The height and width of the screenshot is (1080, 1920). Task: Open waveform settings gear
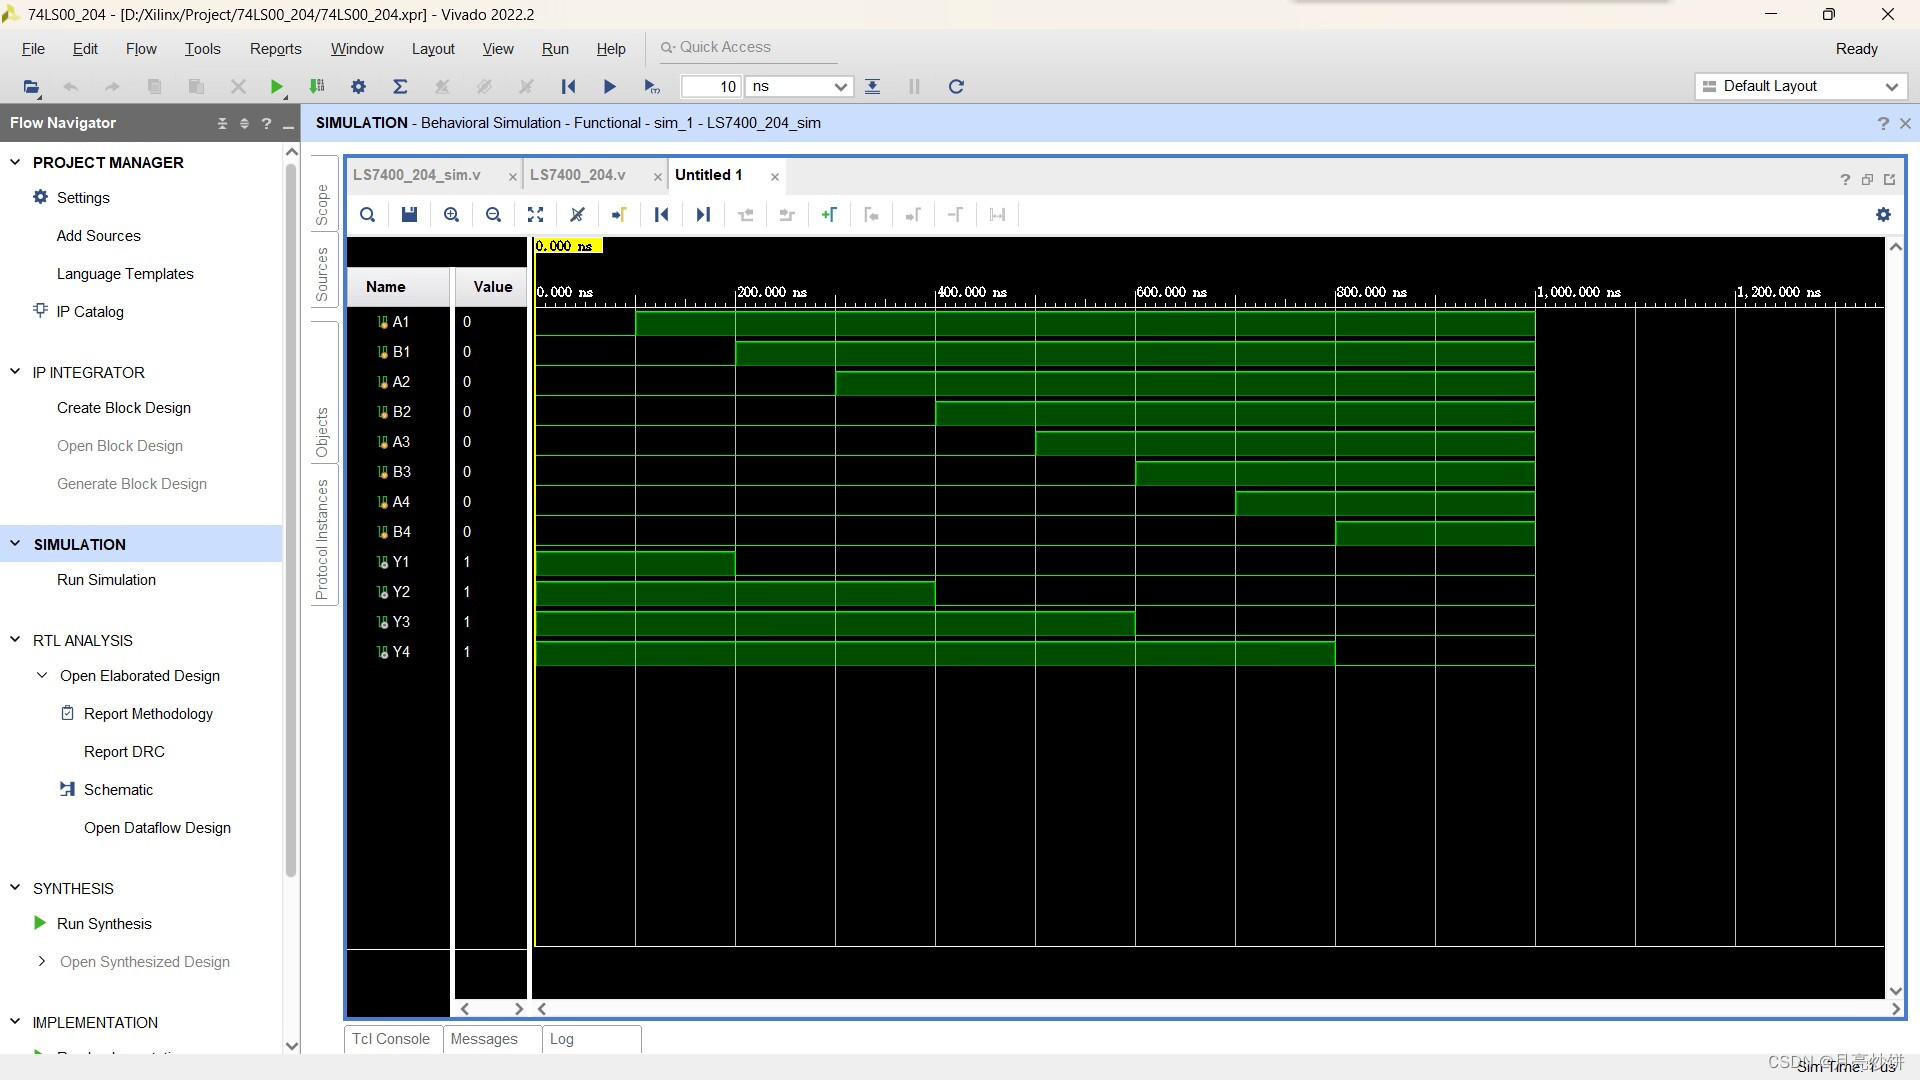(1883, 214)
